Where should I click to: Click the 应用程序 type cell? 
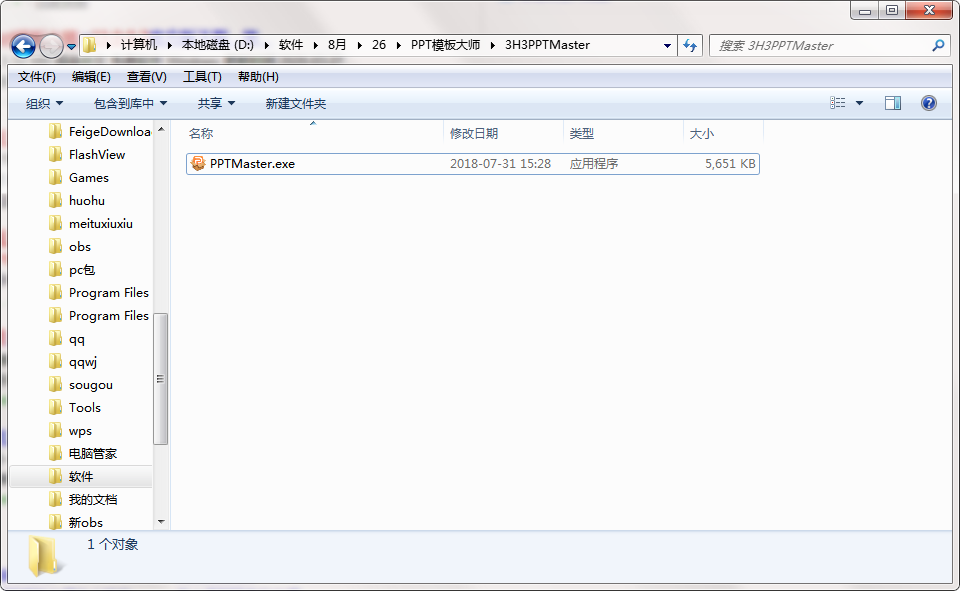point(594,164)
